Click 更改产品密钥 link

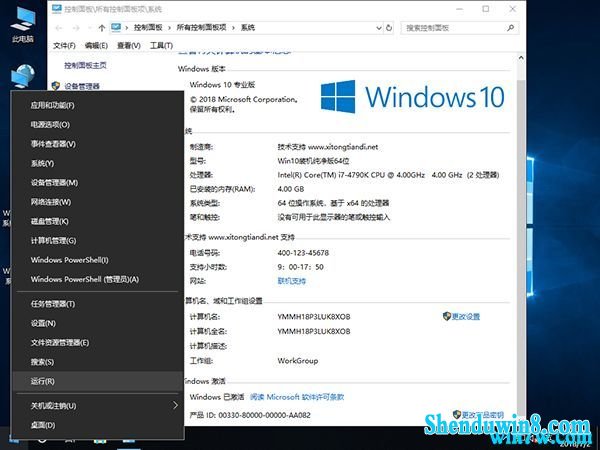(x=483, y=415)
